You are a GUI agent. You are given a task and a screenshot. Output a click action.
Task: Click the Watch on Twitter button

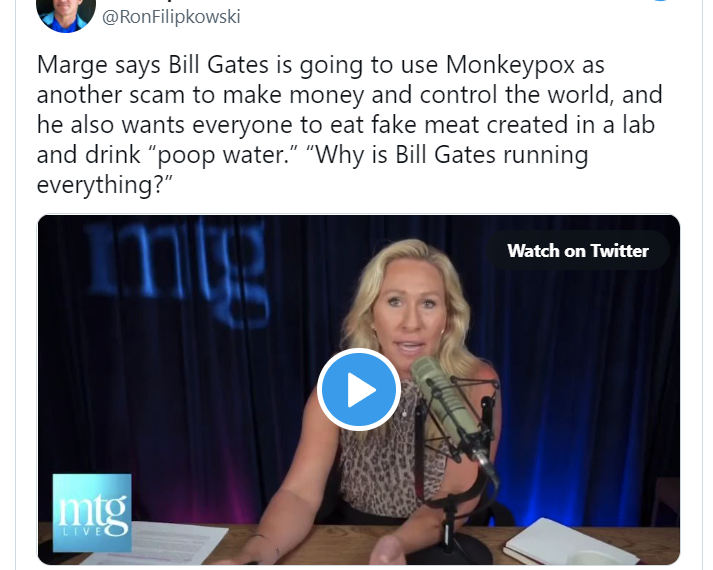578,250
